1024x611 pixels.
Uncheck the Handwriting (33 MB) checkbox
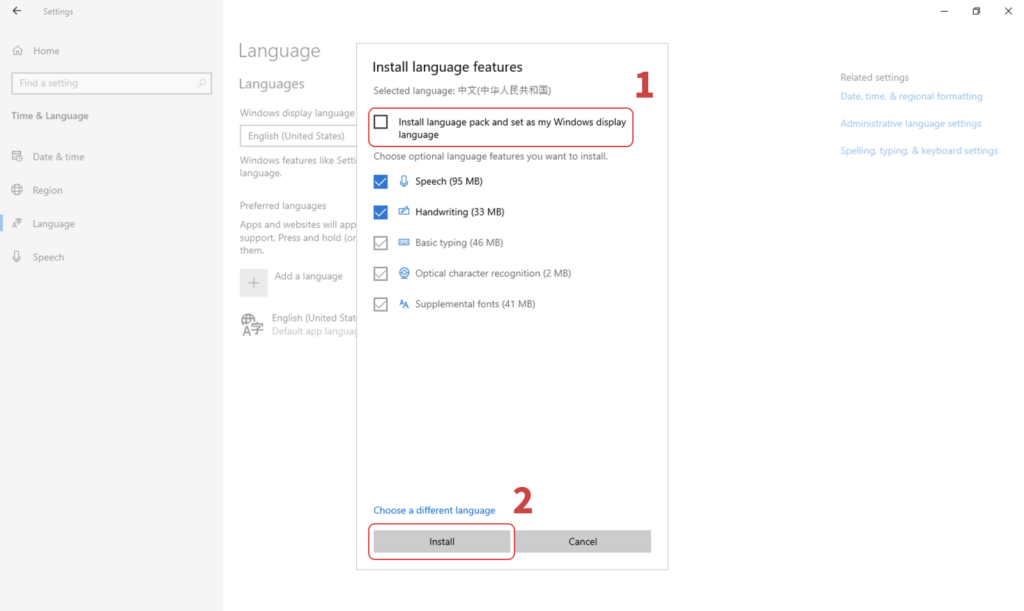point(381,212)
